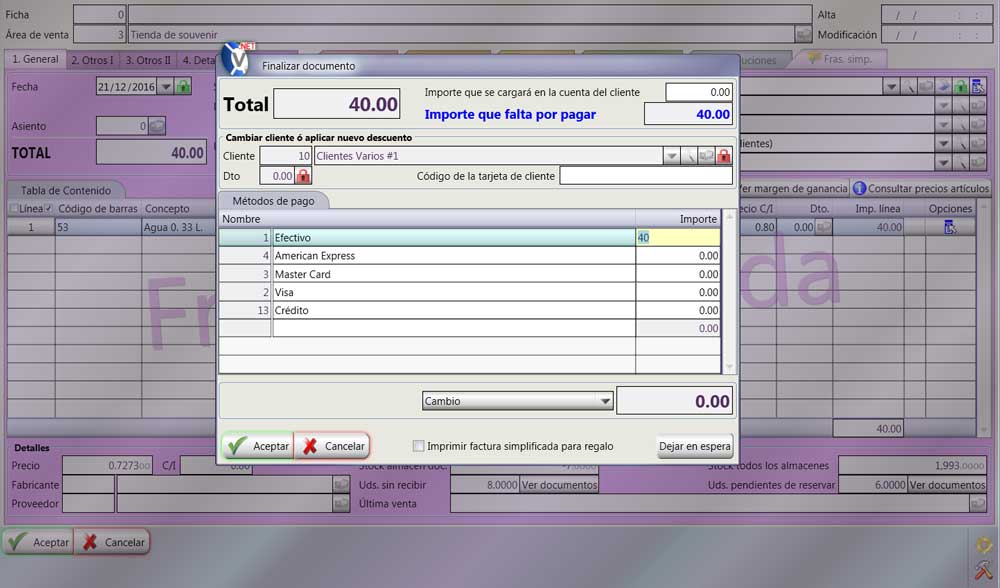Image resolution: width=1000 pixels, height=588 pixels.
Task: Click the search magnifier beside the Cliente dropdown
Action: click(x=689, y=156)
